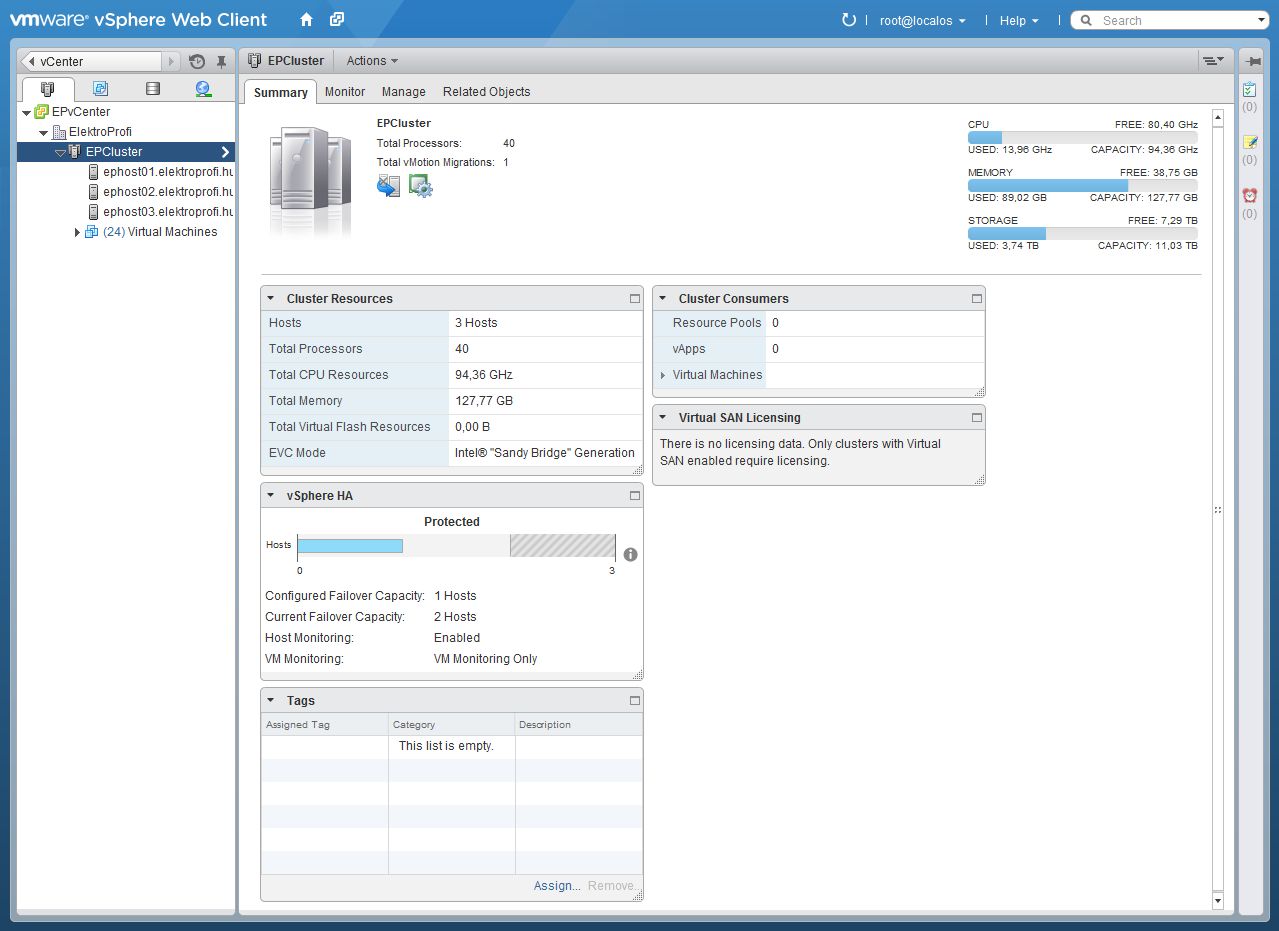Pin the navigator panel
Image resolution: width=1279 pixels, height=931 pixels.
pyautogui.click(x=222, y=62)
